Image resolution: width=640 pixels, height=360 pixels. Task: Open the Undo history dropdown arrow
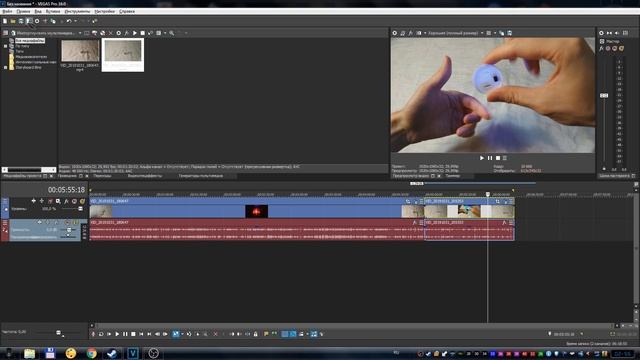pos(75,21)
